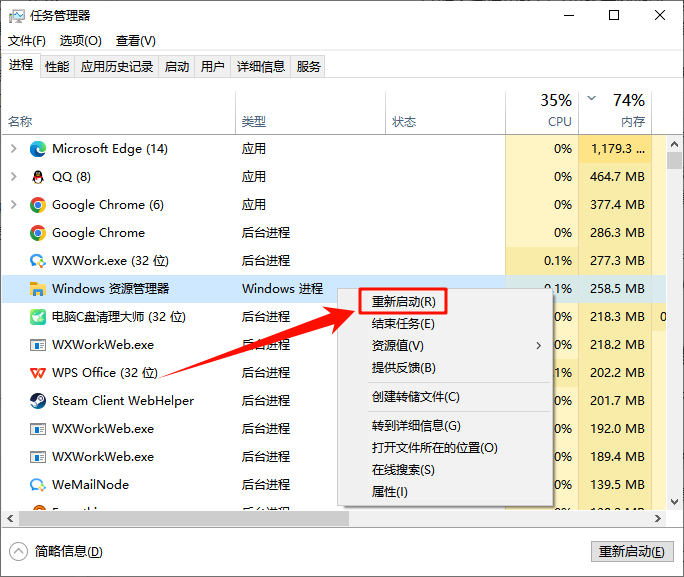This screenshot has width=684, height=577.
Task: Switch to the 用户 tab
Action: 212,67
